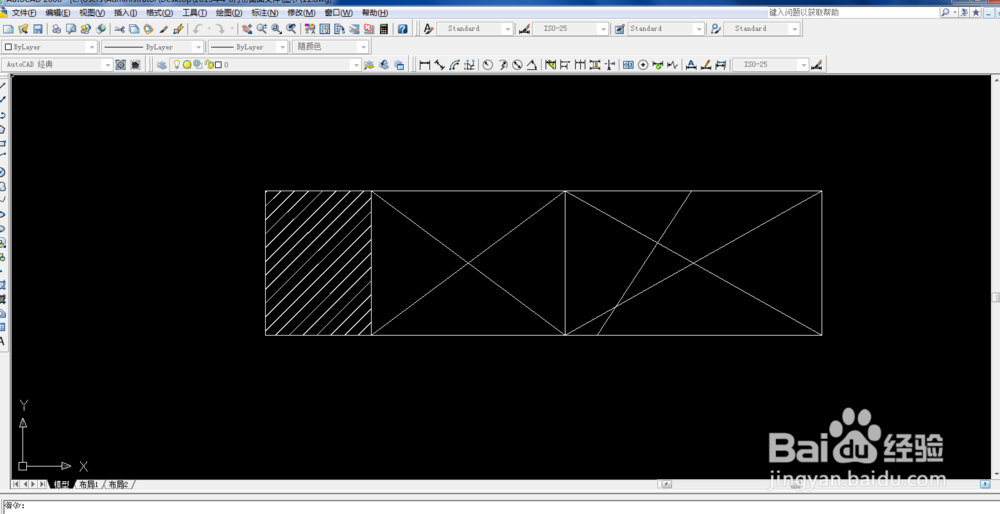Screen dimensions: 1000x514
Task: Open the Layer Properties Manager icon
Action: point(161,64)
